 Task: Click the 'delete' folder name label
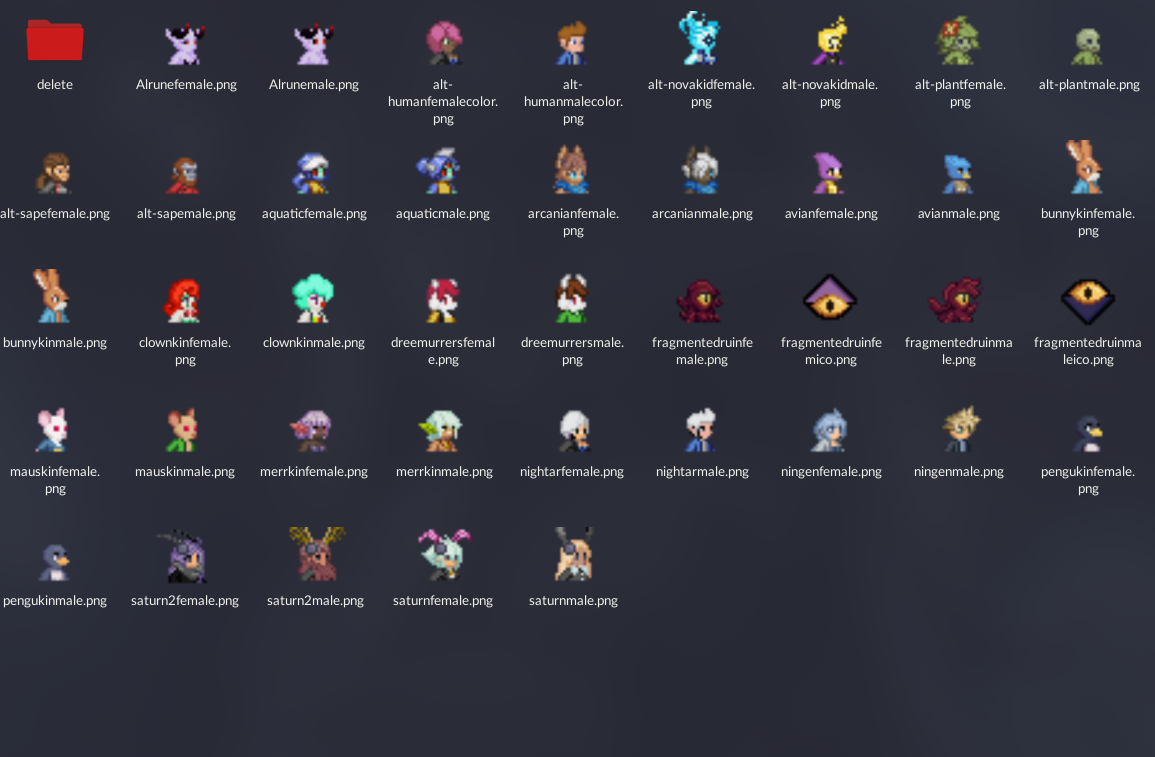coord(55,85)
